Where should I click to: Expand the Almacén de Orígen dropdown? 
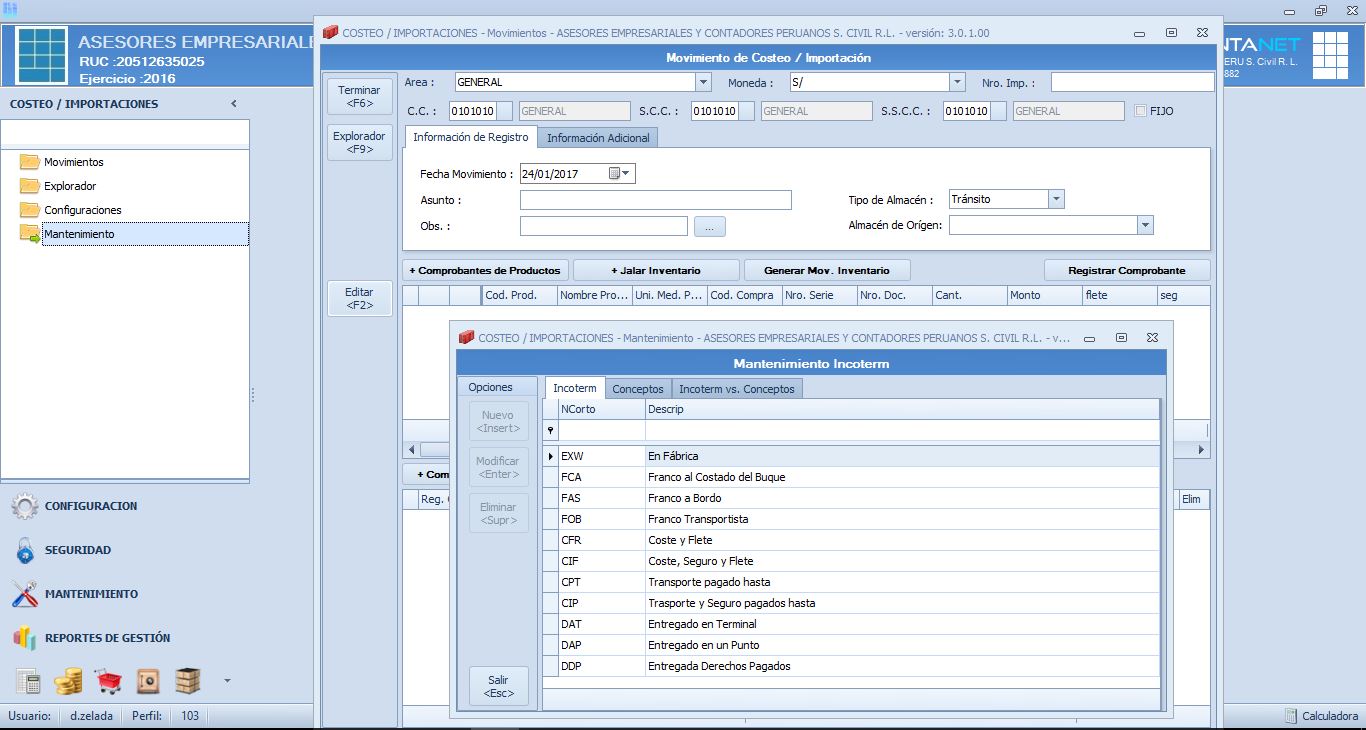[x=1145, y=226]
